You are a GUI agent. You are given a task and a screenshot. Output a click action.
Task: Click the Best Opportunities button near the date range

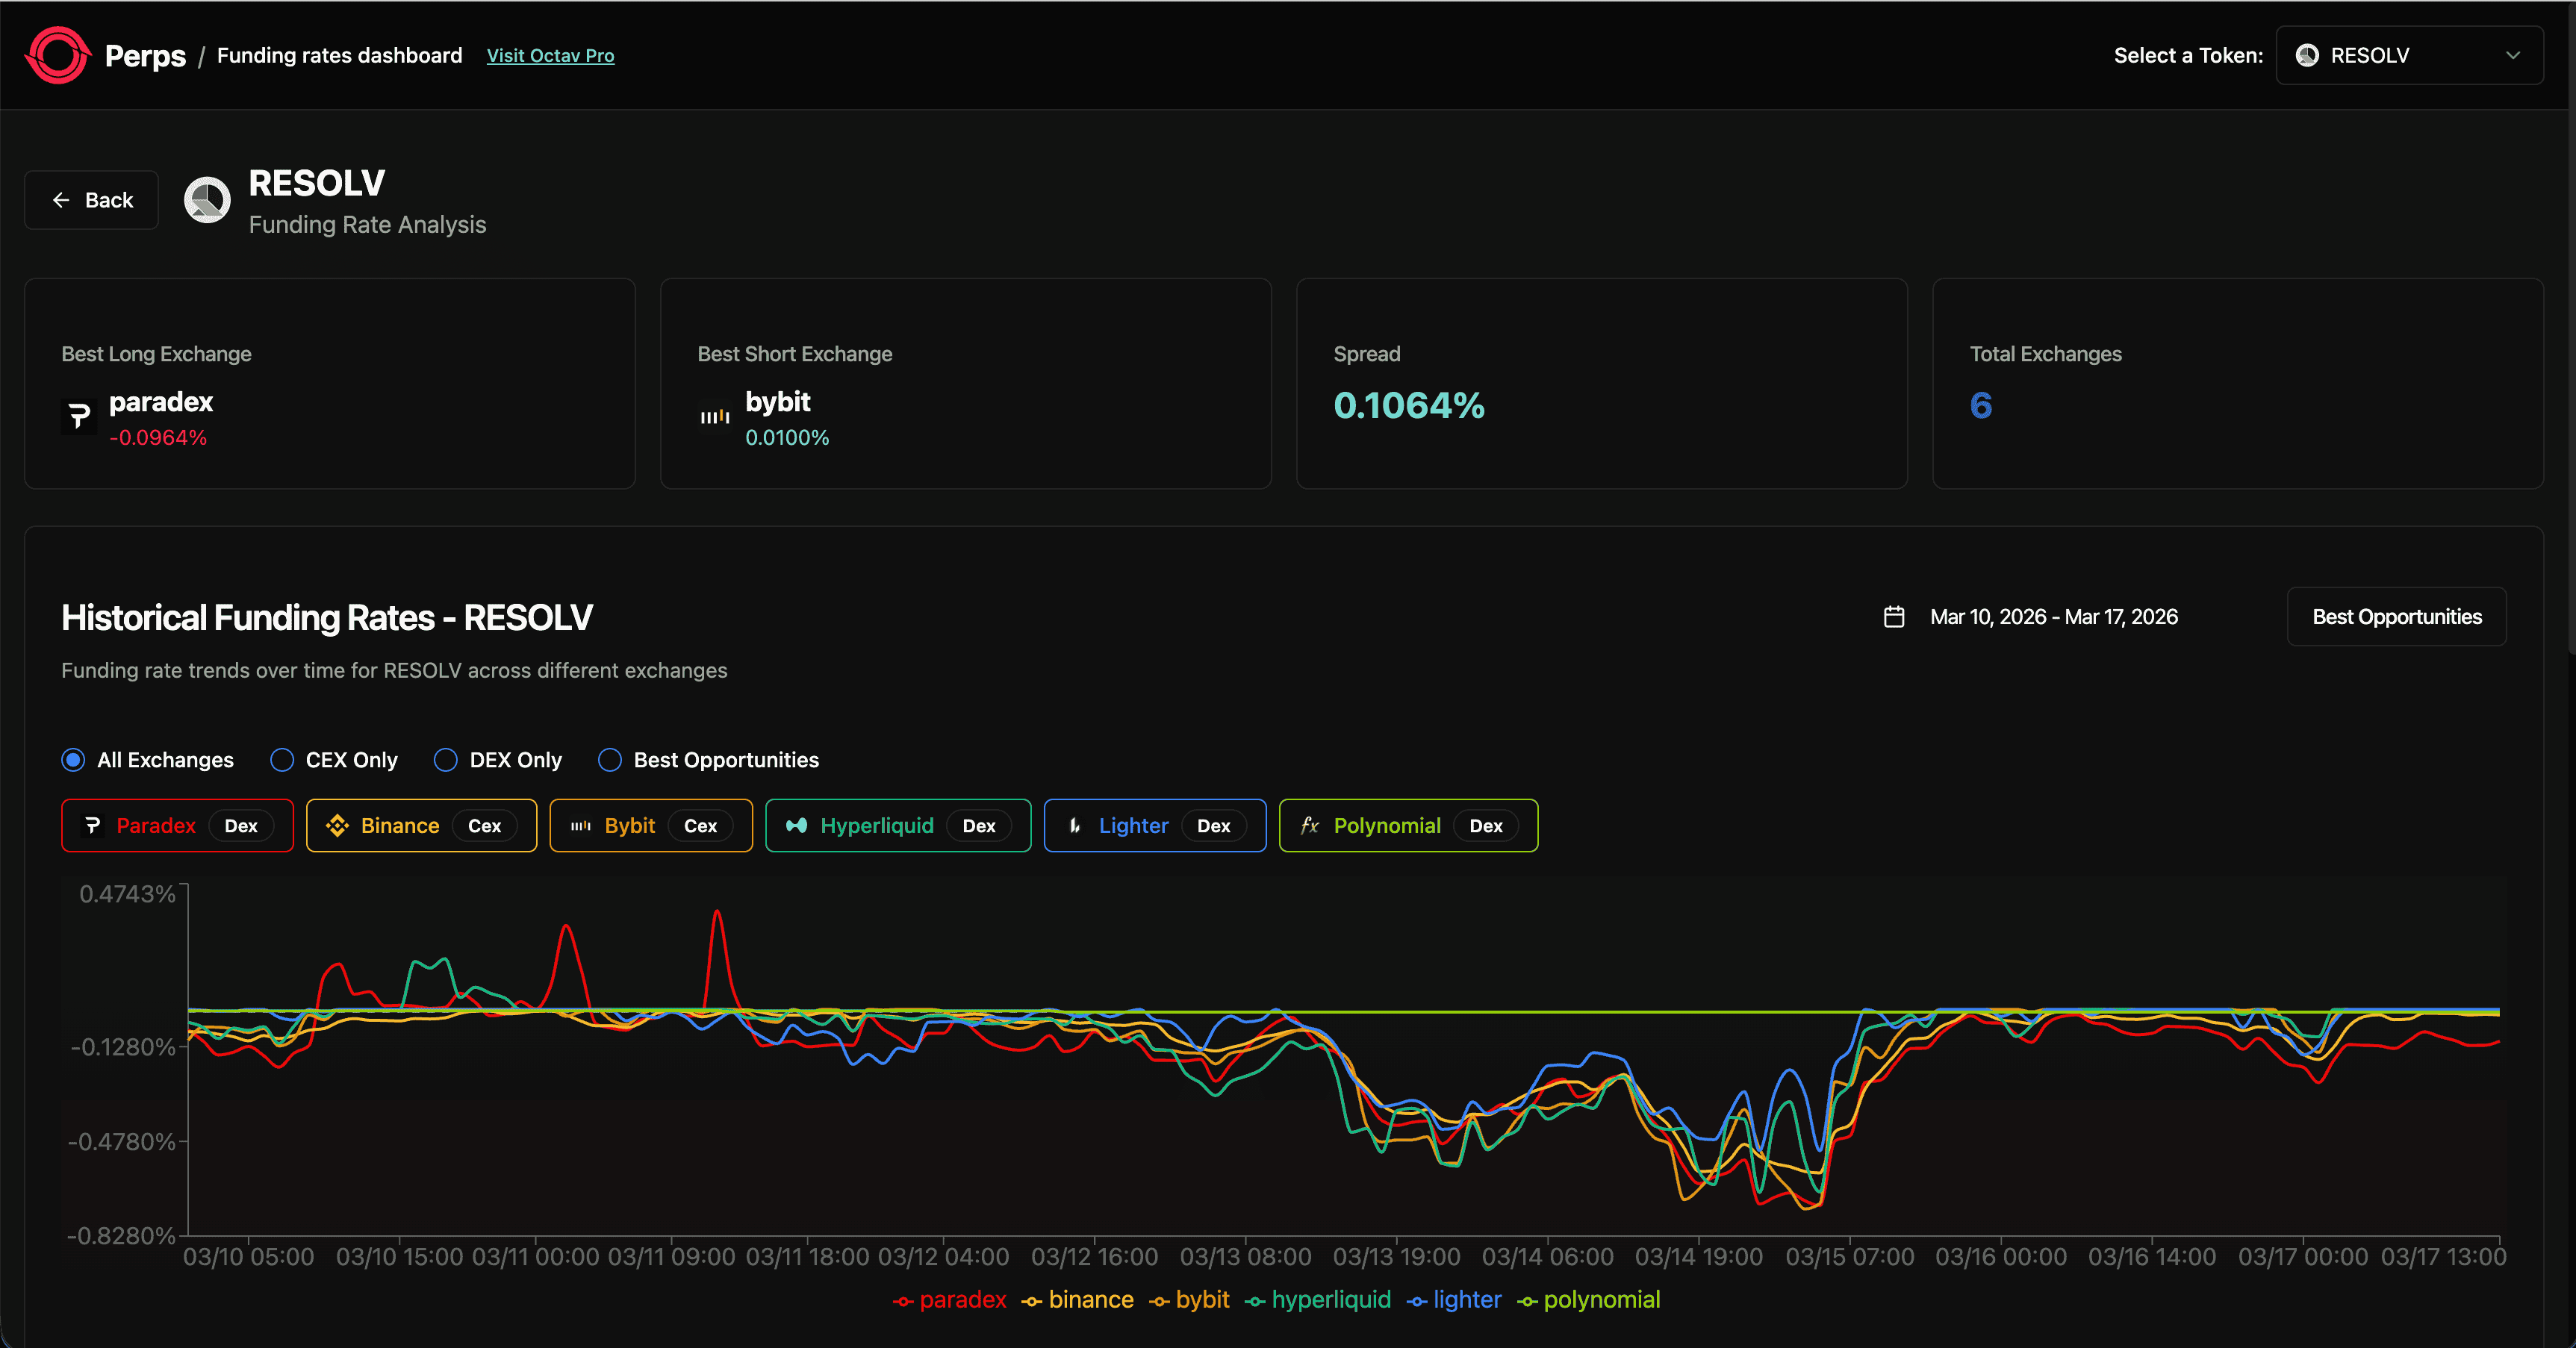coord(2396,617)
